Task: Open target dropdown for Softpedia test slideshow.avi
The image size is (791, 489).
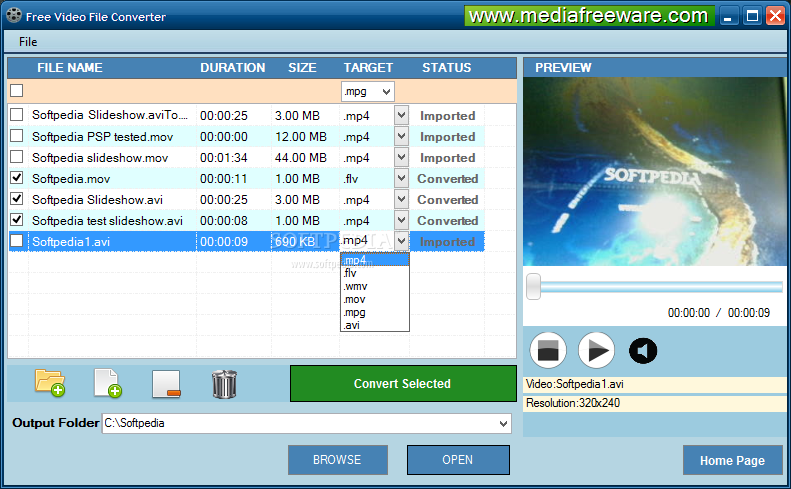Action: [x=401, y=221]
